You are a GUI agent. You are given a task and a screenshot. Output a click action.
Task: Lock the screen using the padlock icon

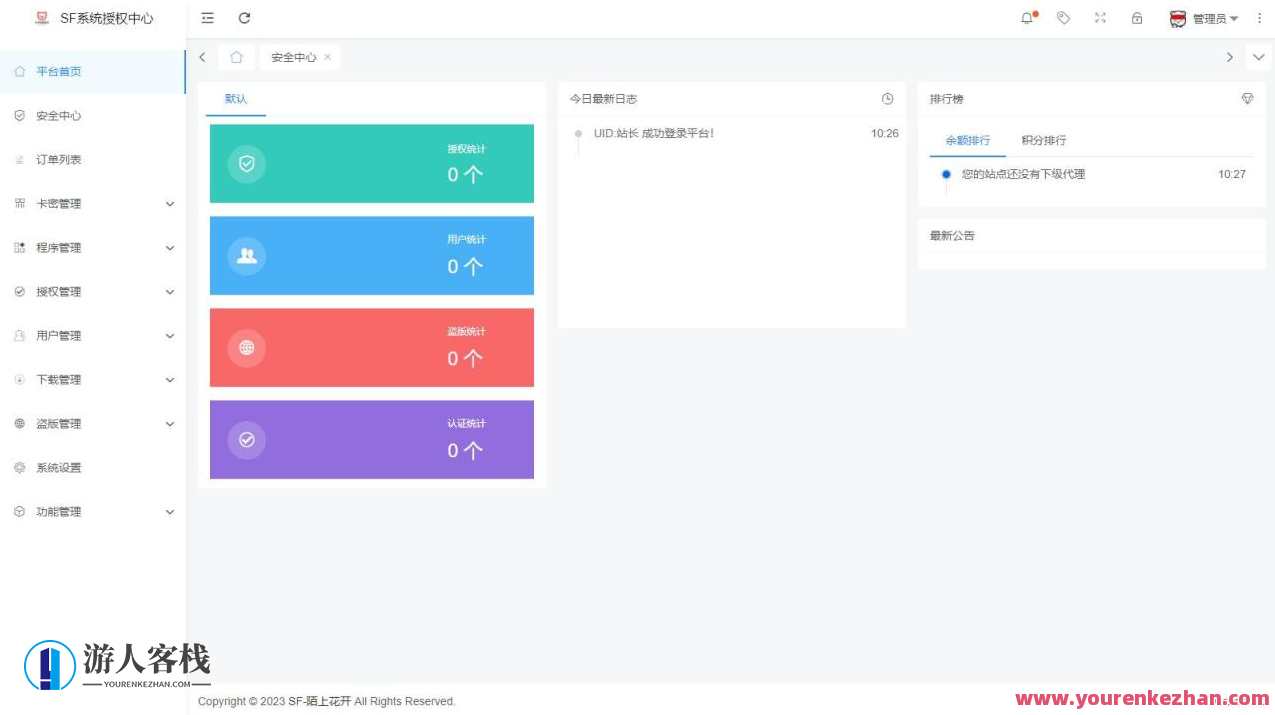[x=1136, y=17]
